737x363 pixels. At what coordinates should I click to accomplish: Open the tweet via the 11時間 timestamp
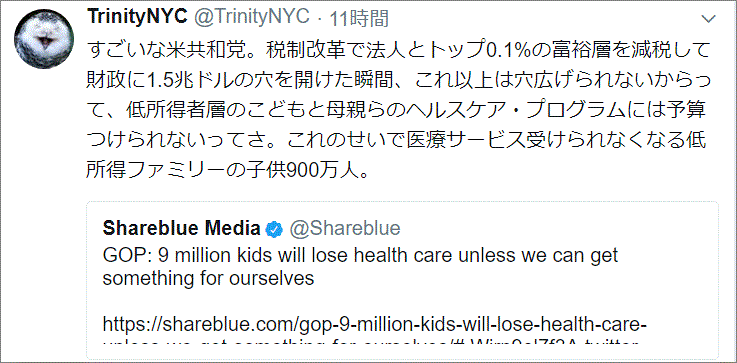pos(360,18)
